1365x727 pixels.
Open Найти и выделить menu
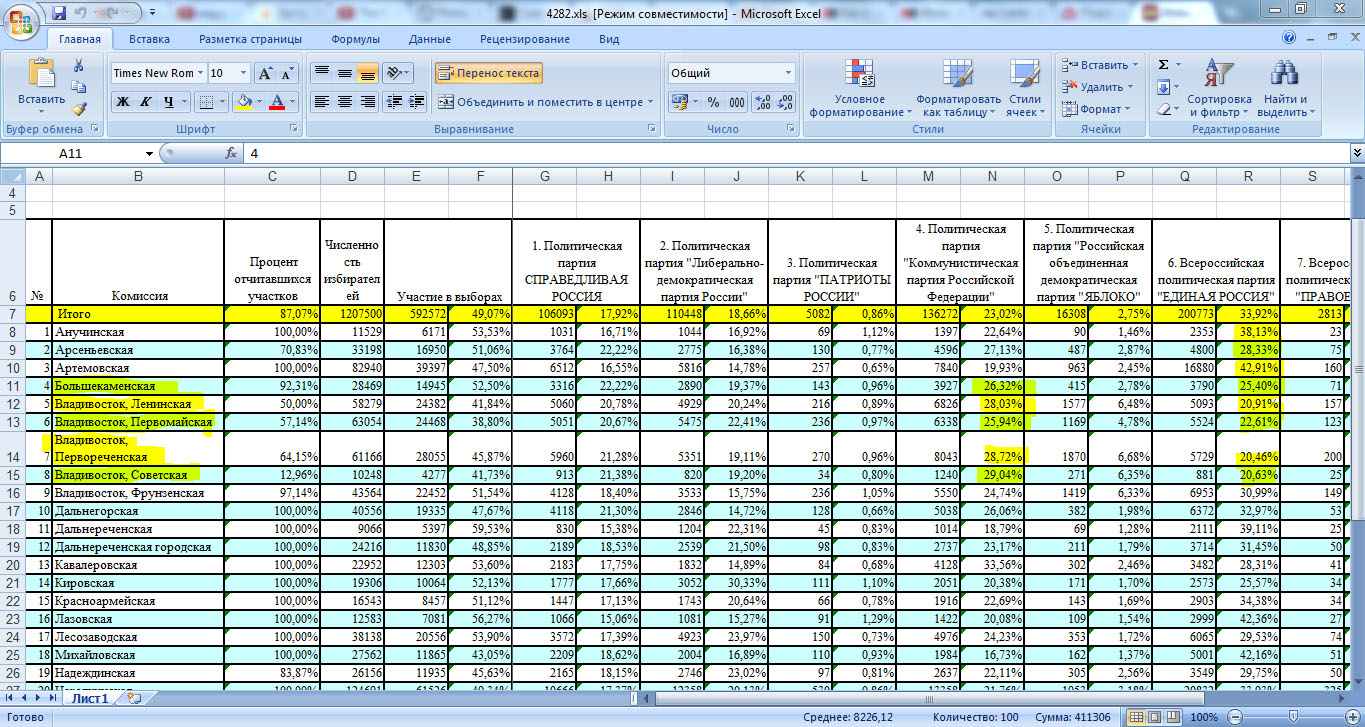coord(1283,89)
